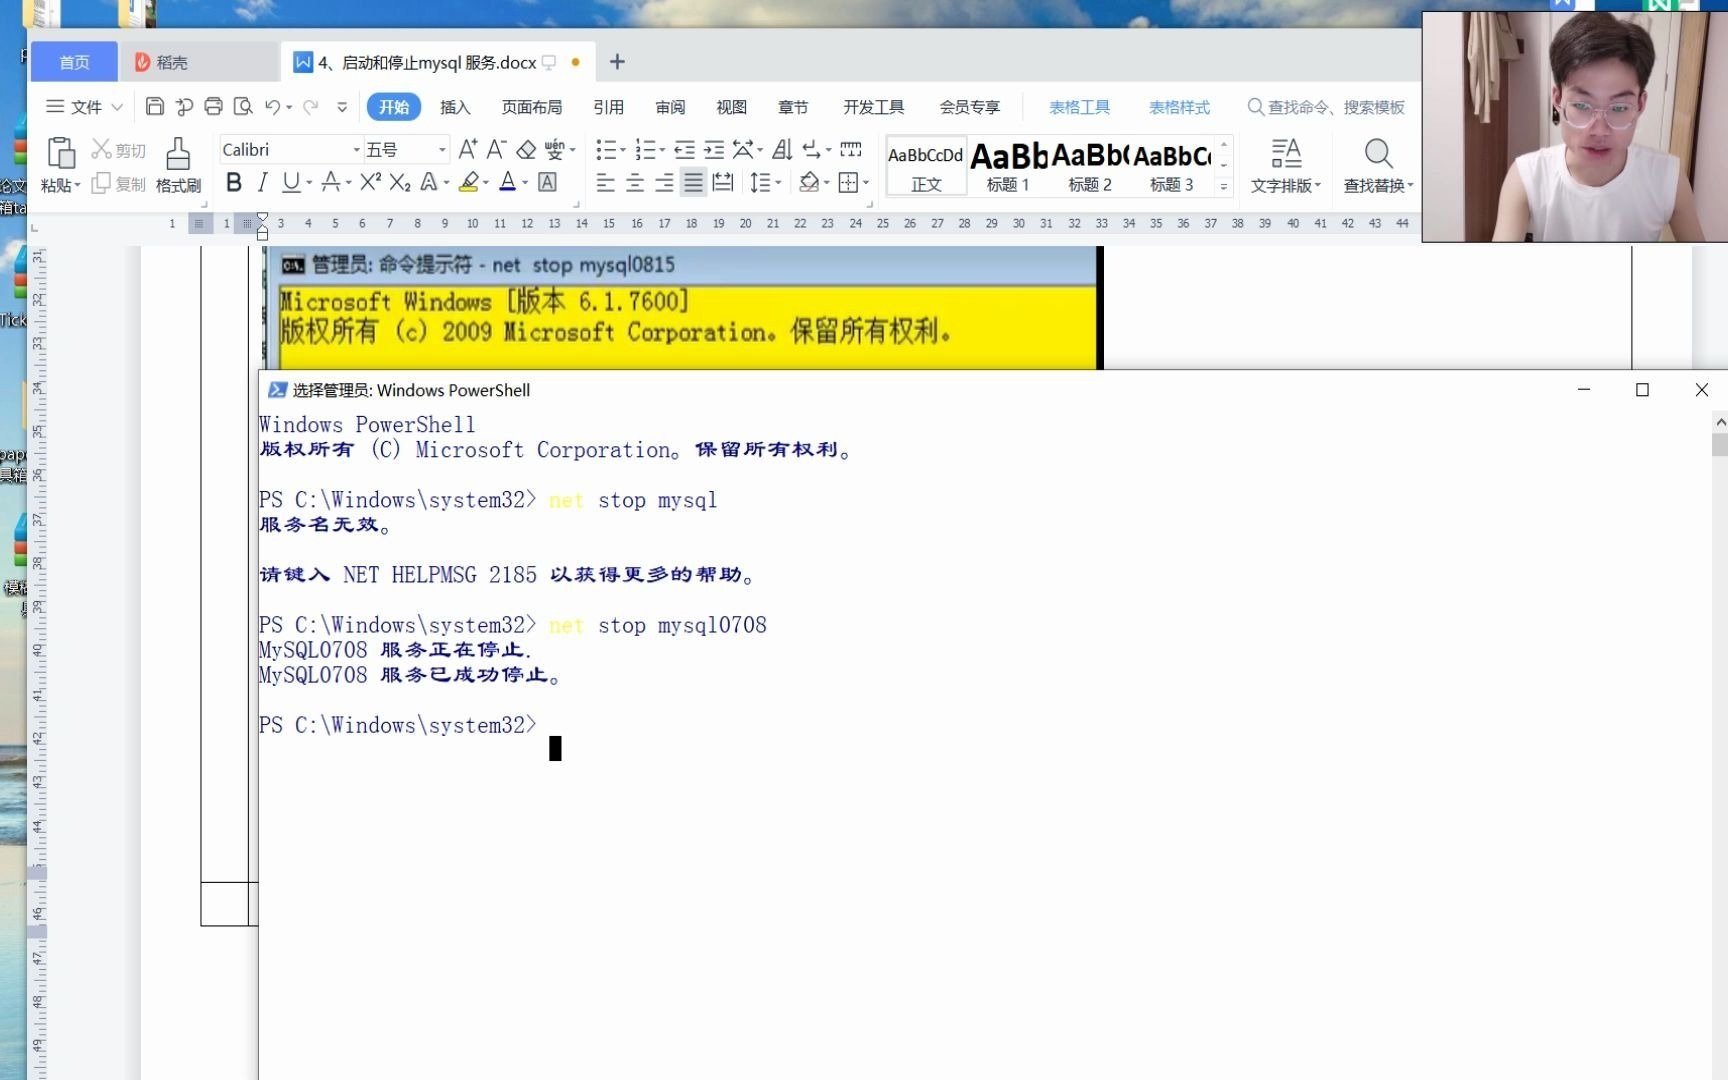
Task: Expand the line spacing dropdown
Action: 779,183
